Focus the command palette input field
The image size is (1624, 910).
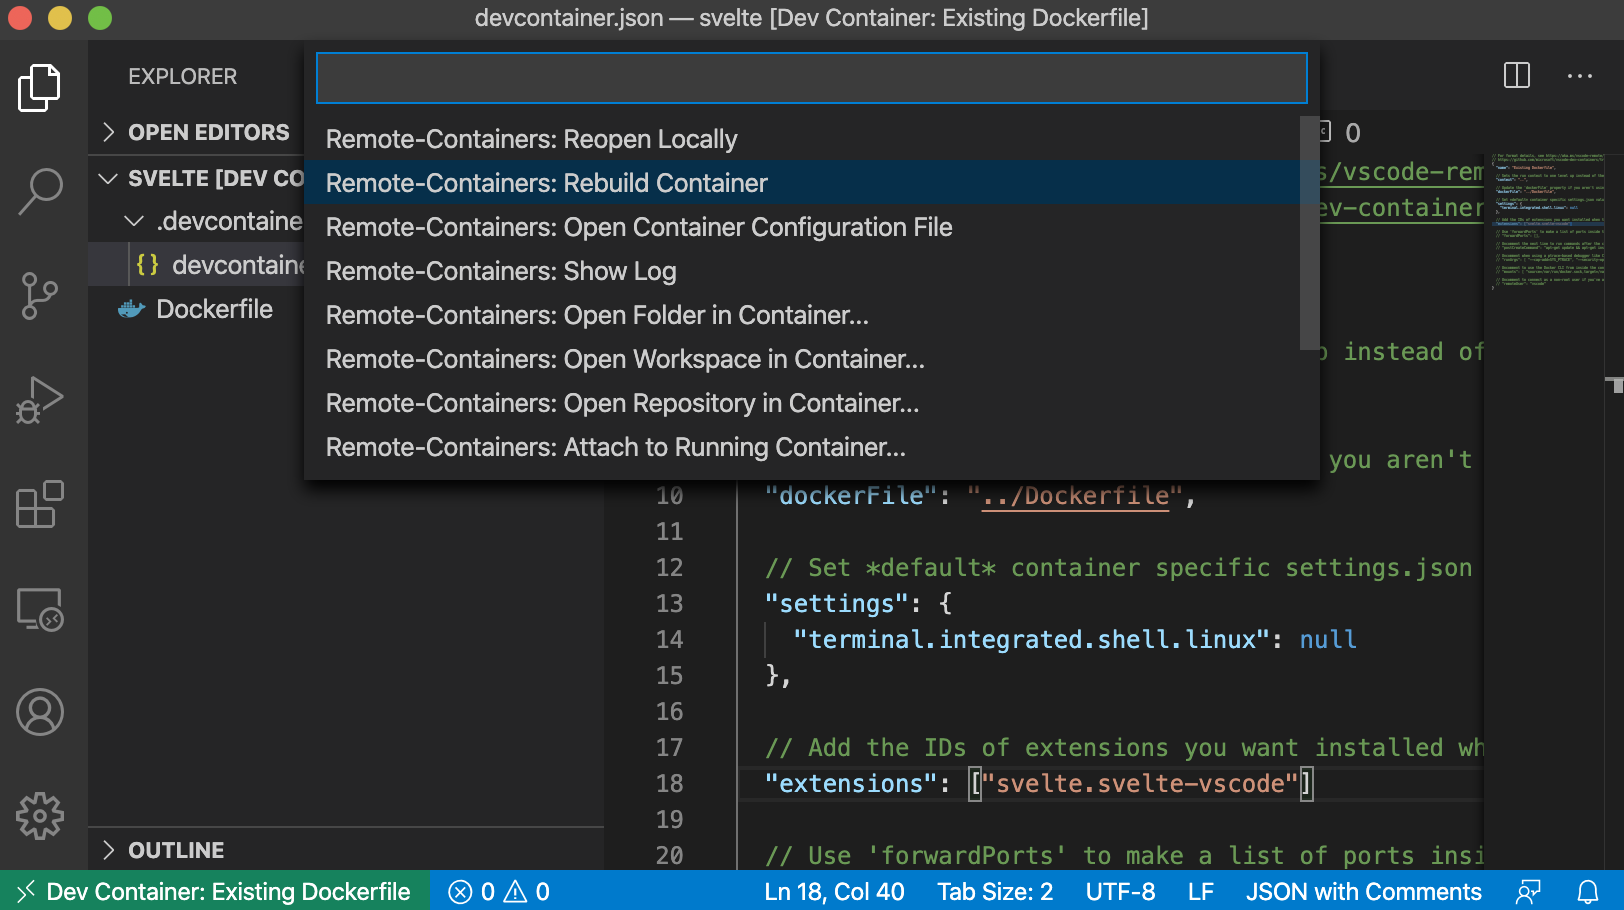tap(812, 78)
